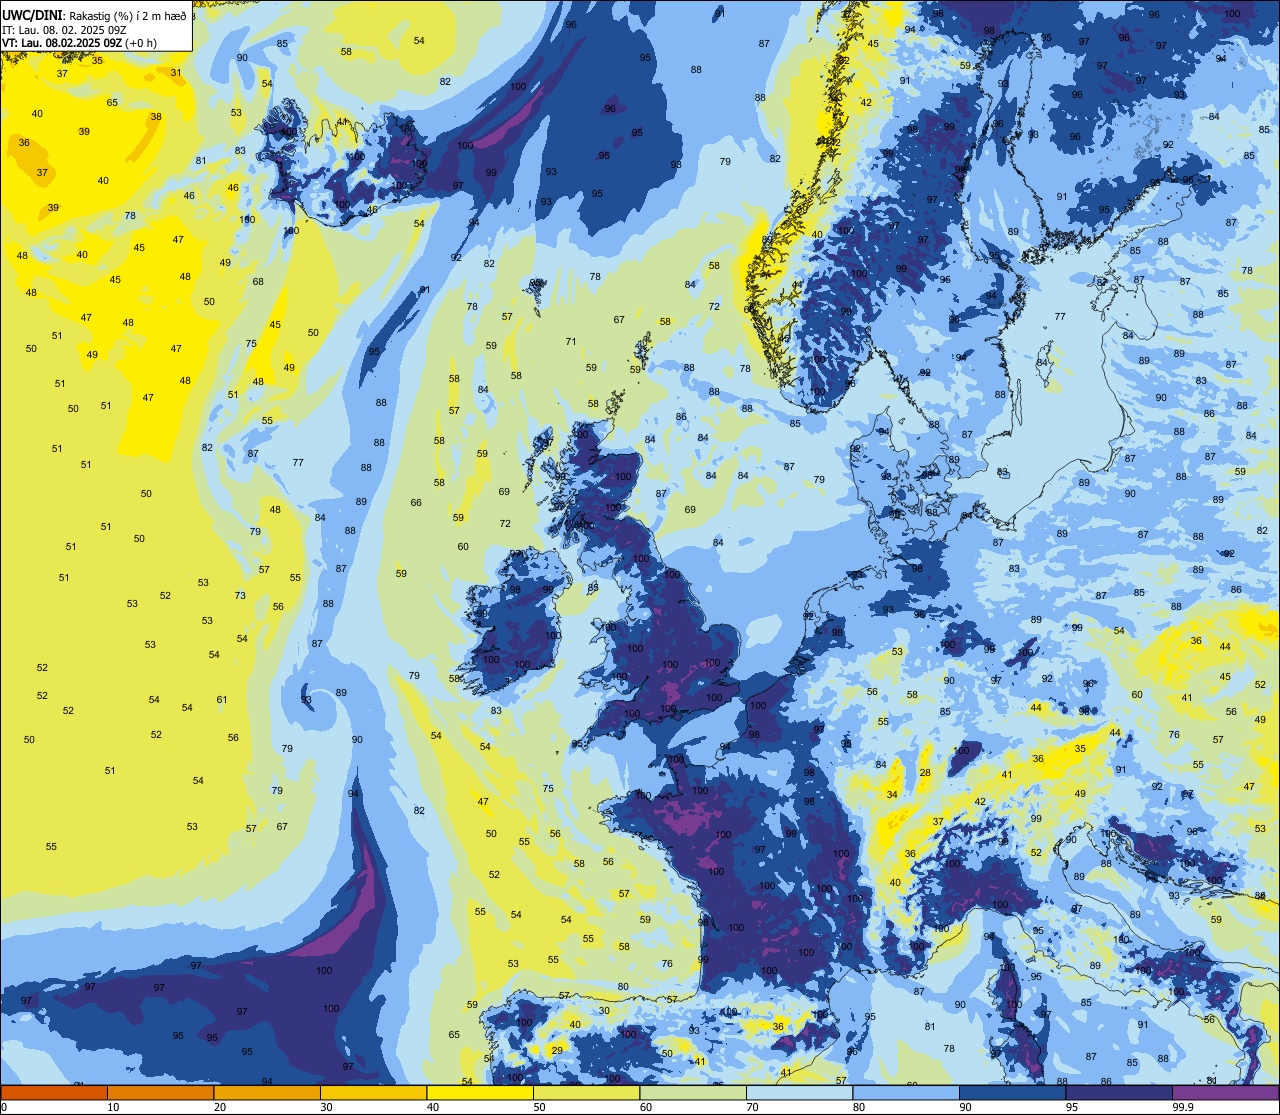Image resolution: width=1280 pixels, height=1115 pixels.
Task: Click the legend tick label '40'
Action: (x=433, y=1106)
